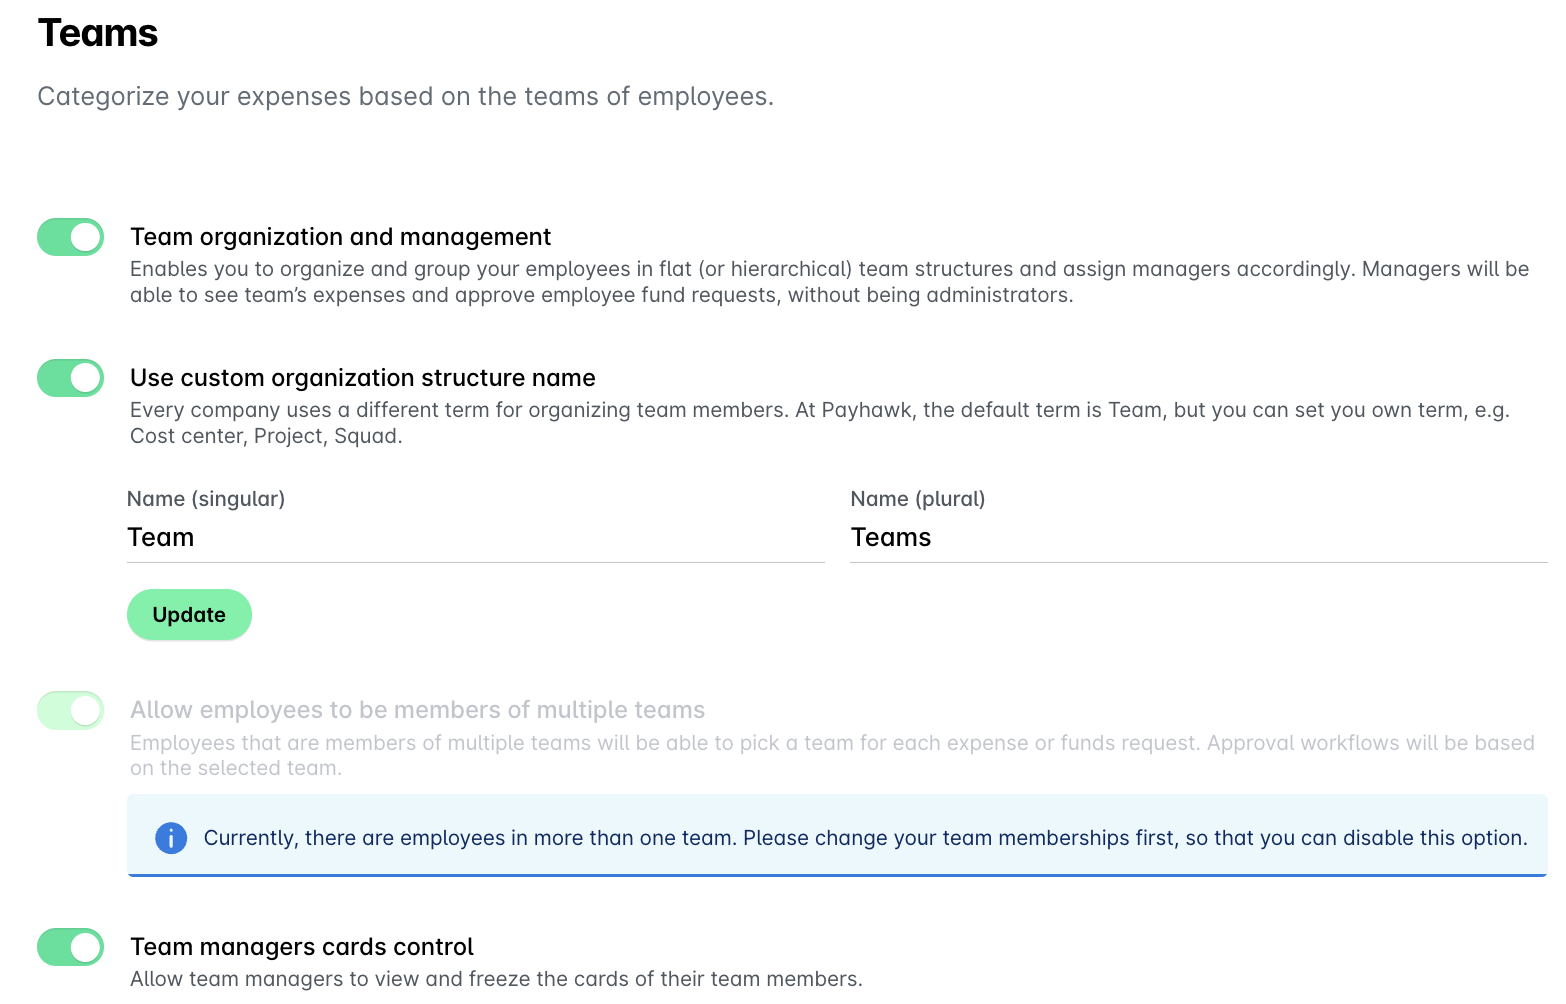Image resolution: width=1566 pixels, height=1004 pixels.
Task: Toggle Allow employees in multiple teams switch
Action: coord(71,710)
